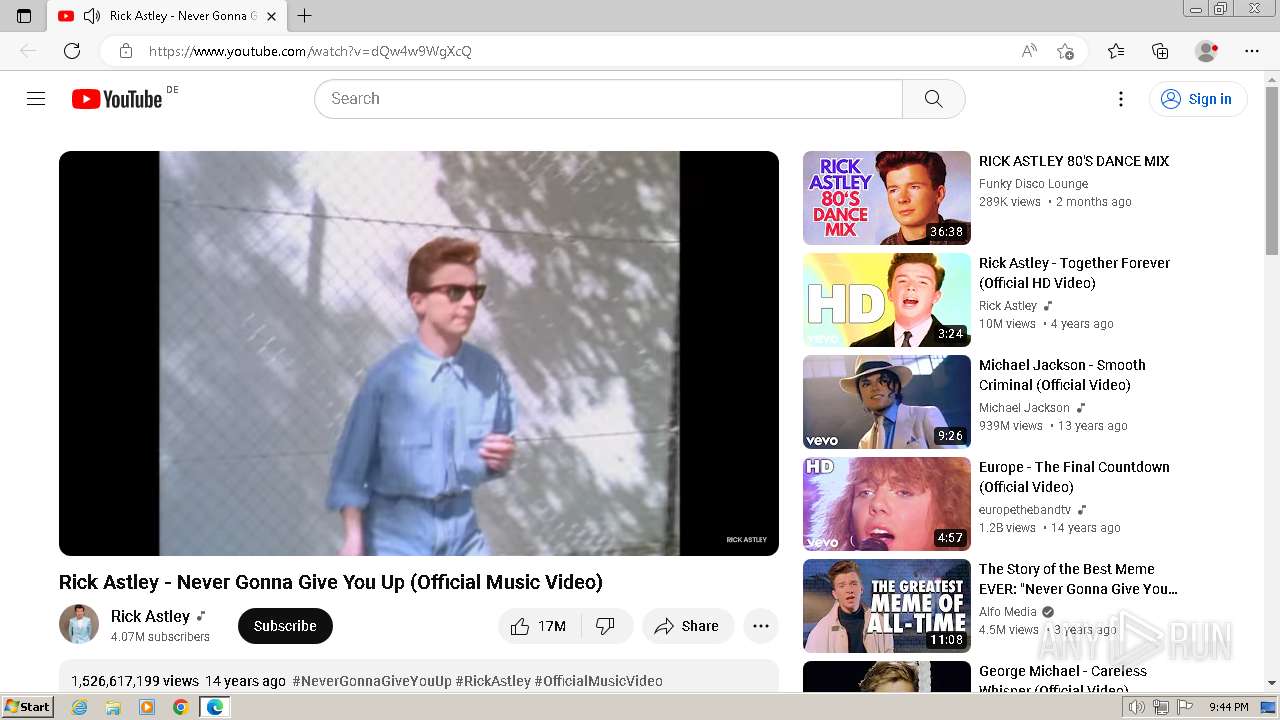The width and height of the screenshot is (1280, 720).
Task: Click the system tray volume icon
Action: coord(1137,707)
